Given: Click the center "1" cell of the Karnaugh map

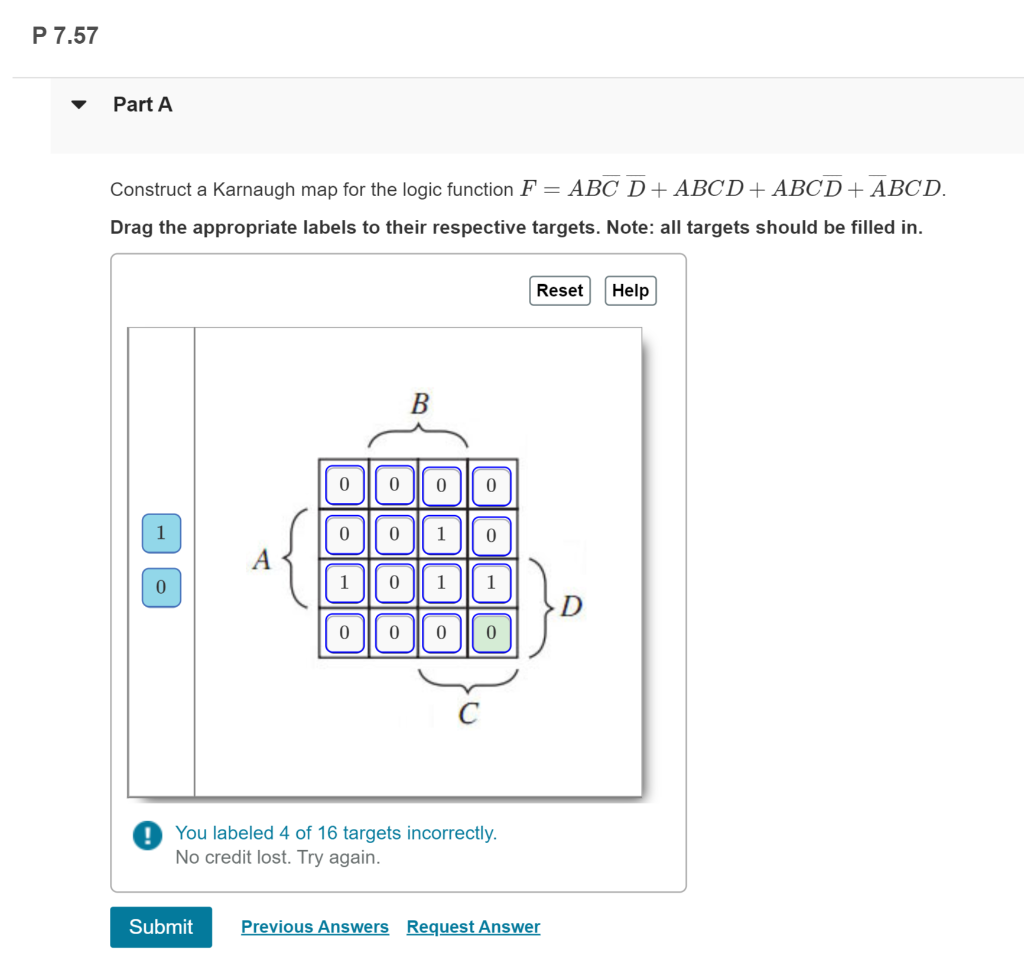Looking at the screenshot, I should pyautogui.click(x=441, y=583).
